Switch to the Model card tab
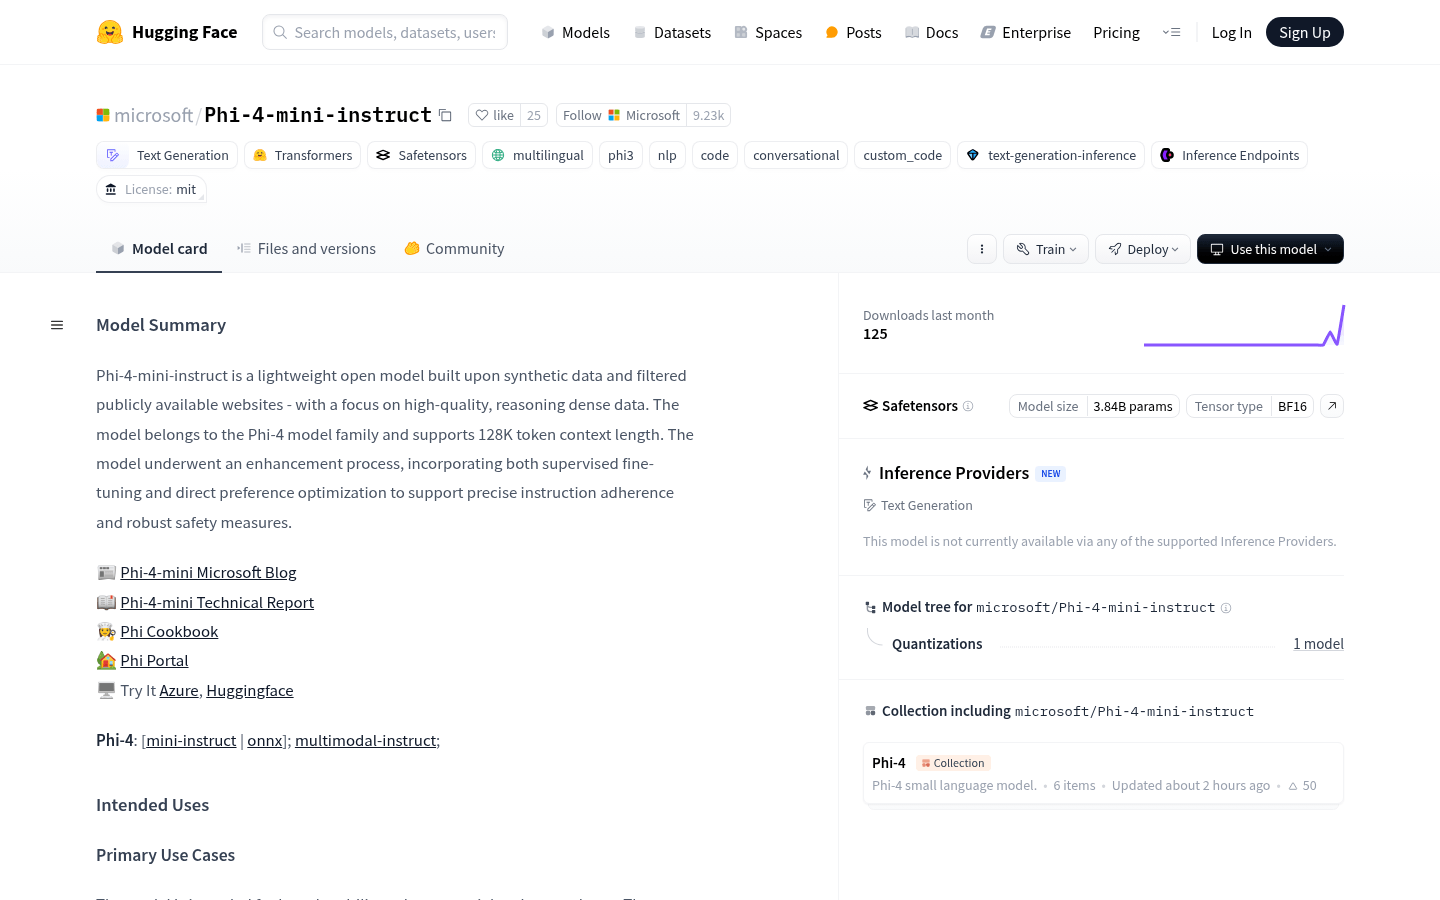Screen dimensions: 1440x900 coord(159,249)
